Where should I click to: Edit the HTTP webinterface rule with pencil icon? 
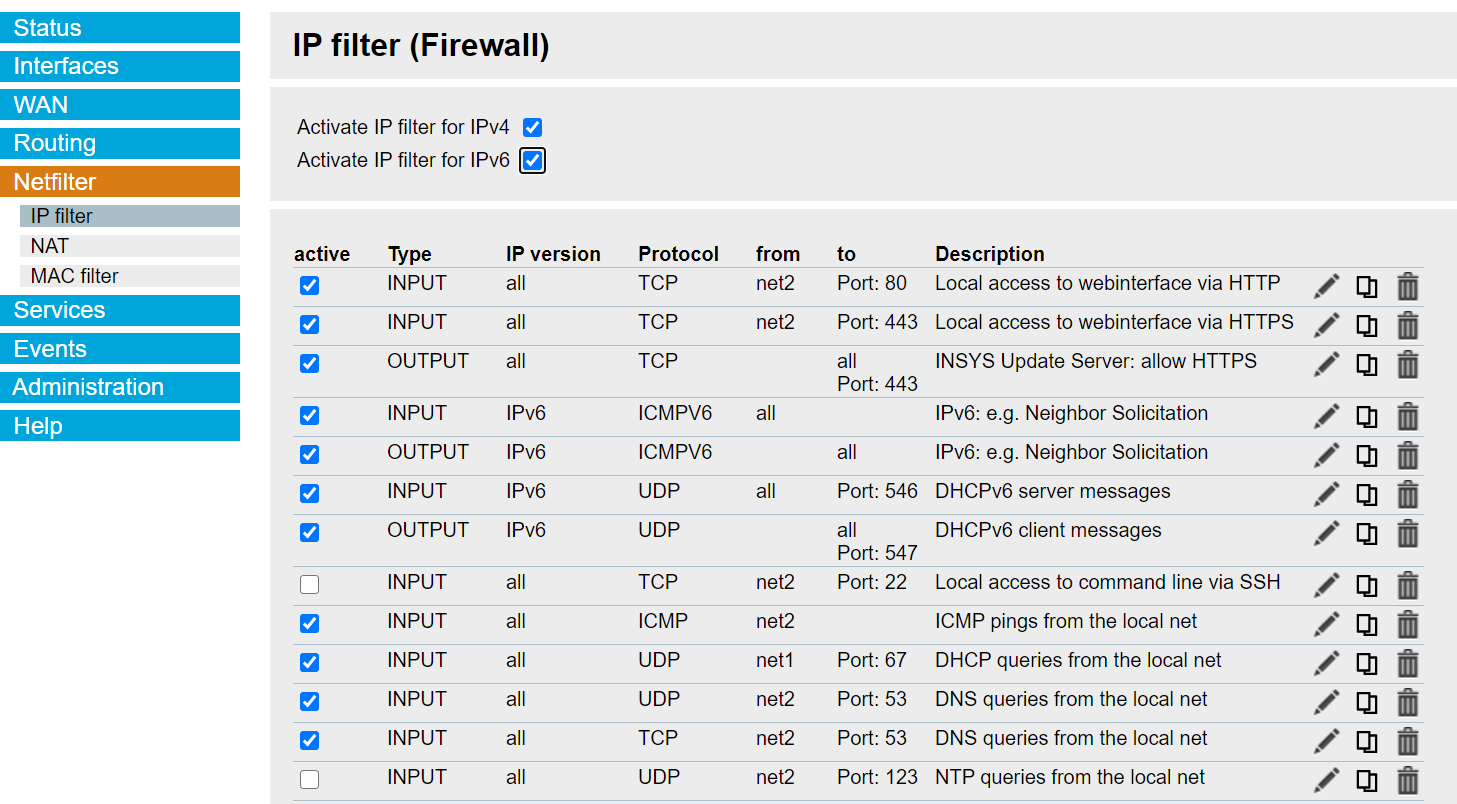point(1326,286)
